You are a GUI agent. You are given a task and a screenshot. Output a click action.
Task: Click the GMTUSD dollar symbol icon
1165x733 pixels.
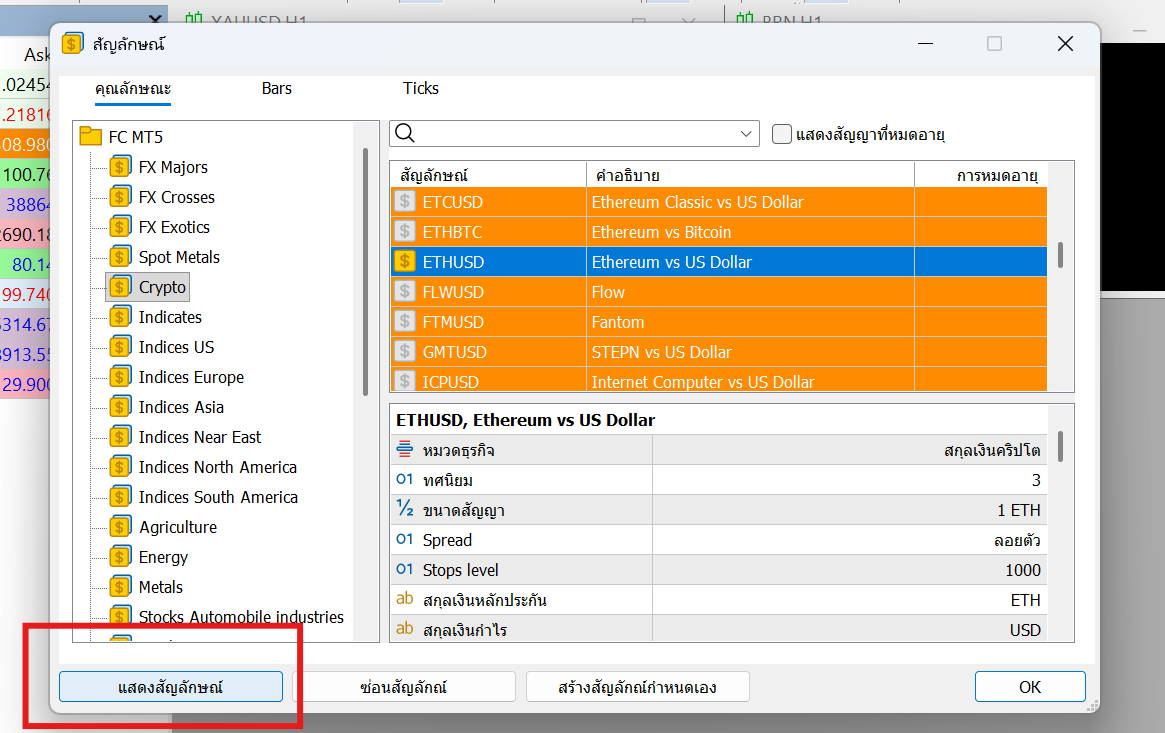tap(405, 351)
